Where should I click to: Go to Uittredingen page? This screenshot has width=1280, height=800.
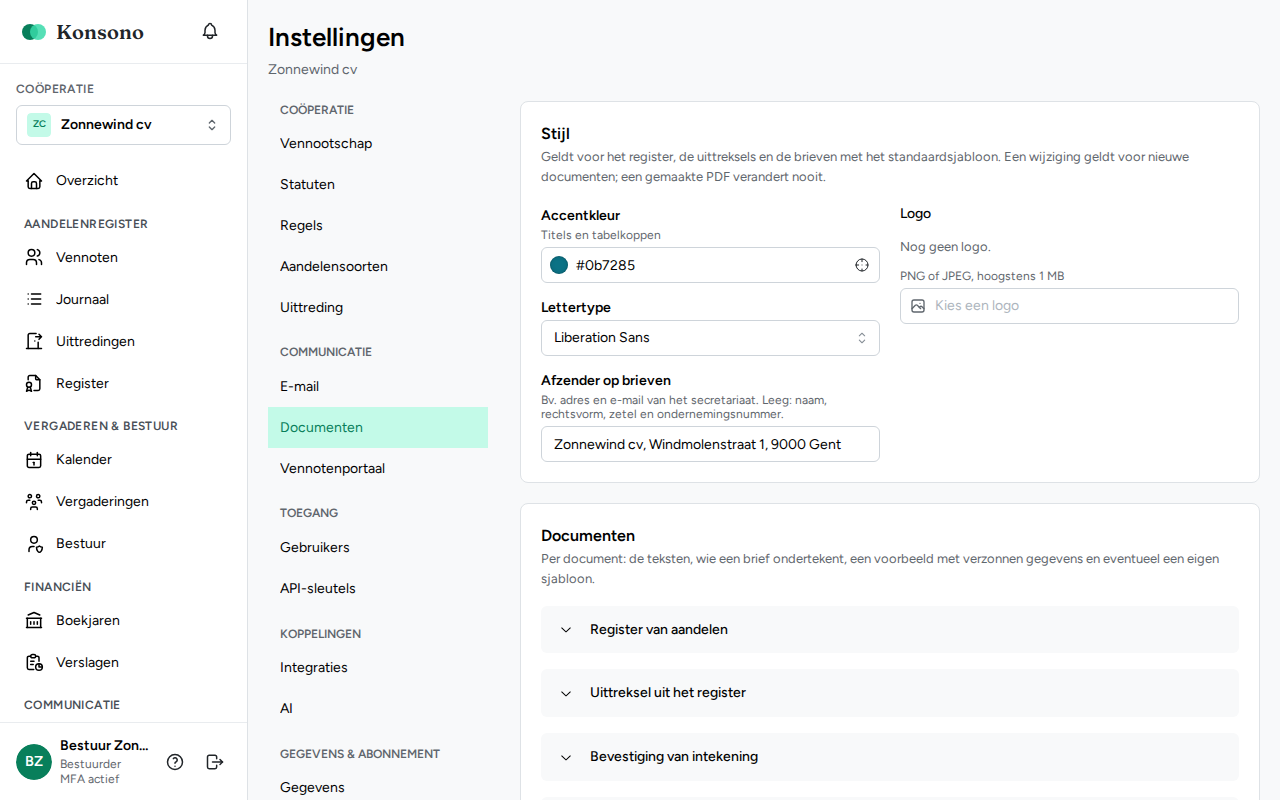123,342
